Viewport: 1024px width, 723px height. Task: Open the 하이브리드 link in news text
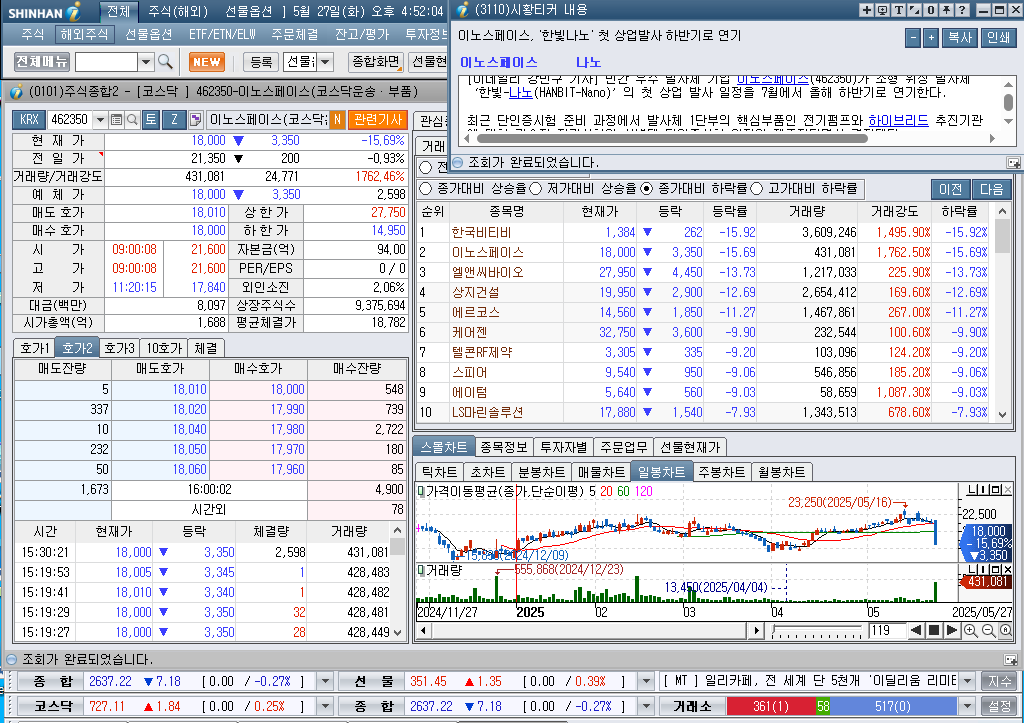898,120
